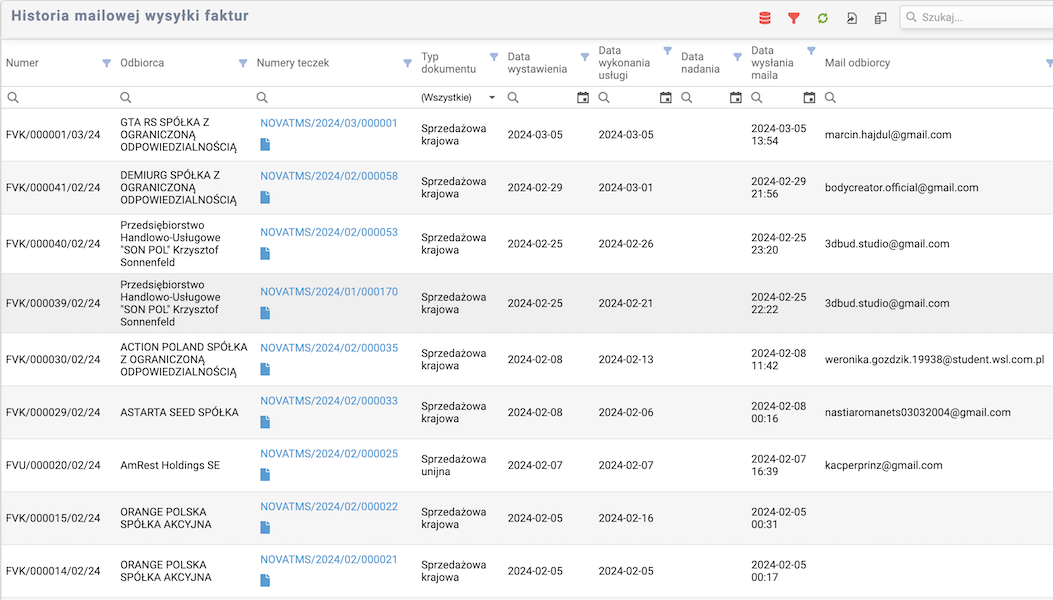Open filter funnel for Numery teczek column

[x=407, y=63]
